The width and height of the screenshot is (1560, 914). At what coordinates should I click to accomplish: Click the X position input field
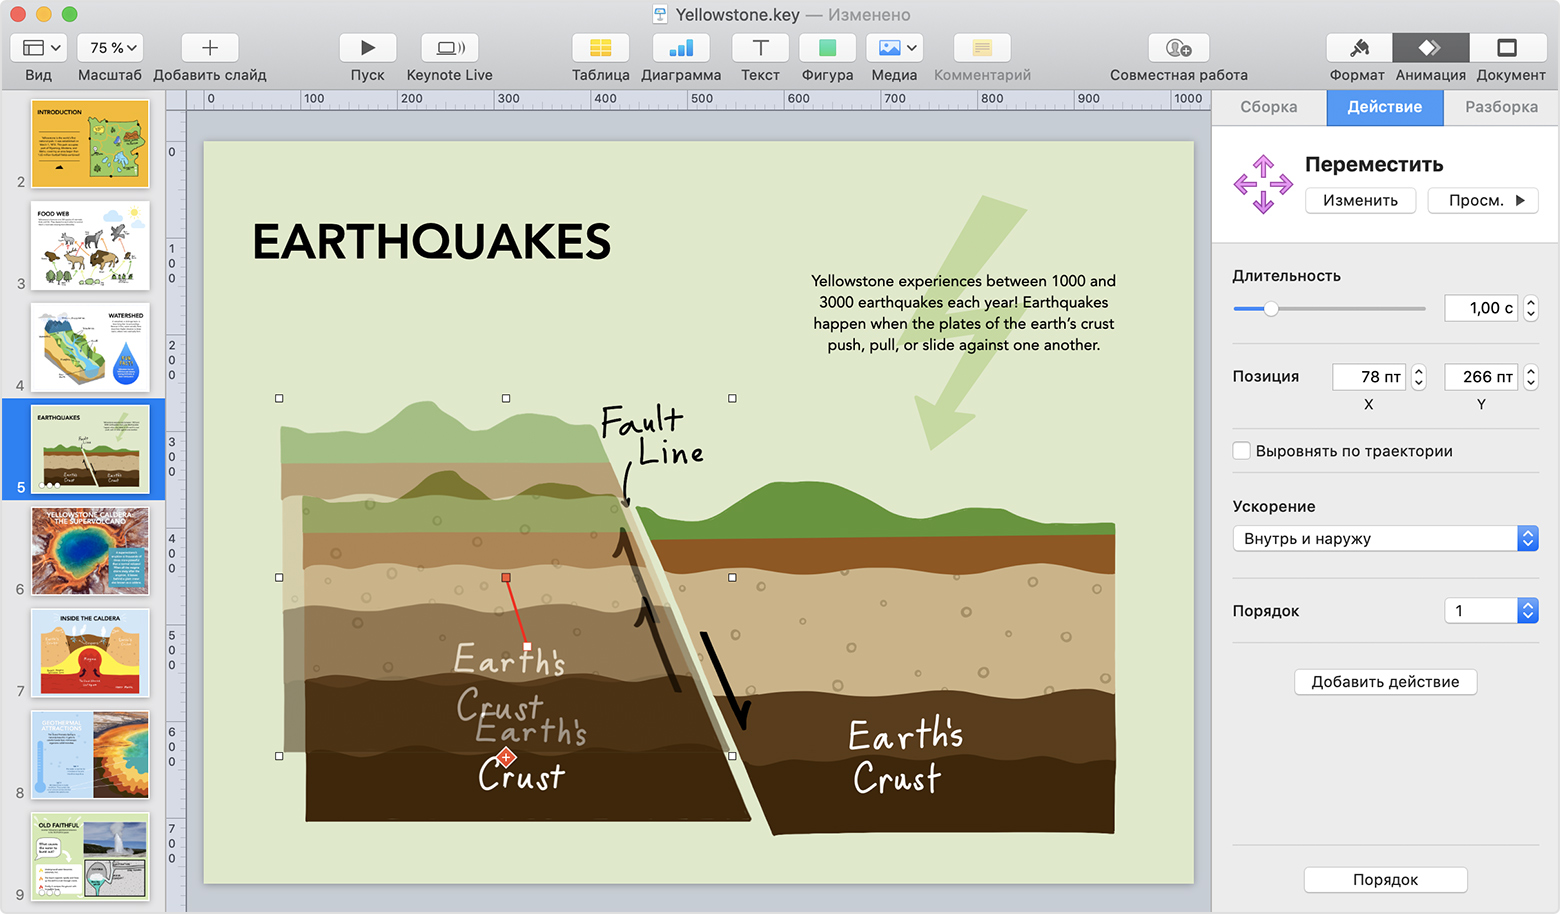(1369, 376)
